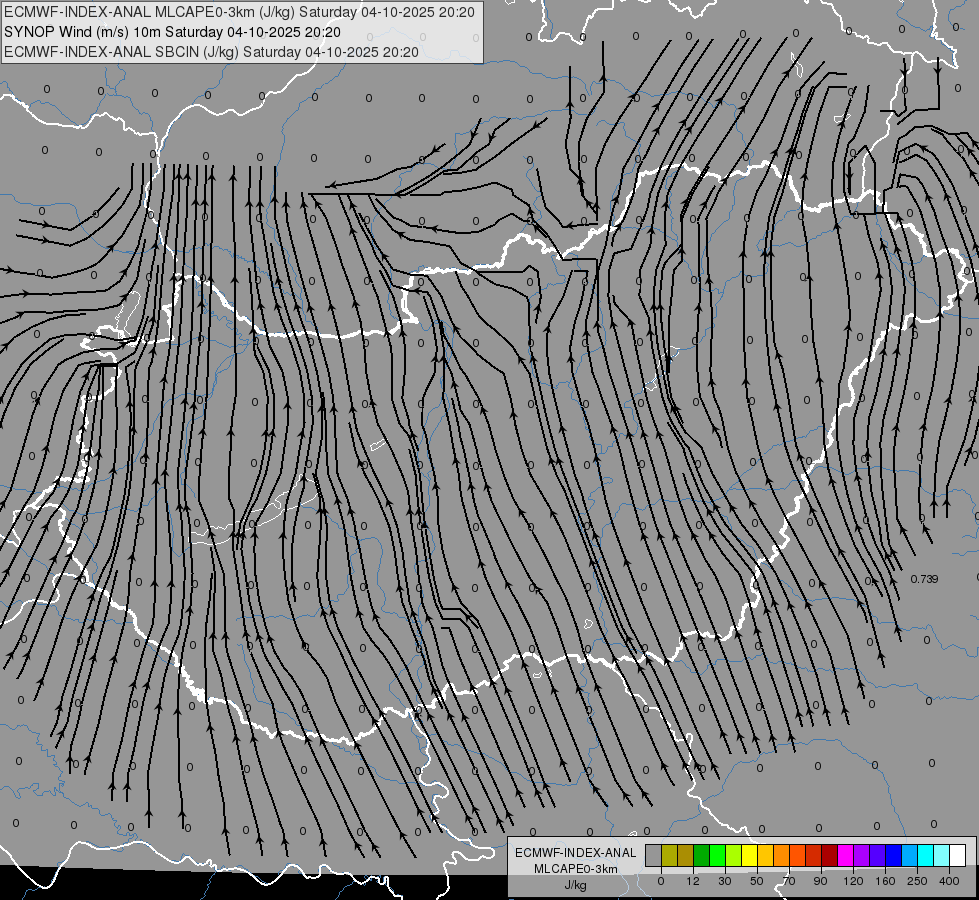This screenshot has width=979, height=900.
Task: Click the white swatch at the legend end
Action: pyautogui.click(x=958, y=856)
